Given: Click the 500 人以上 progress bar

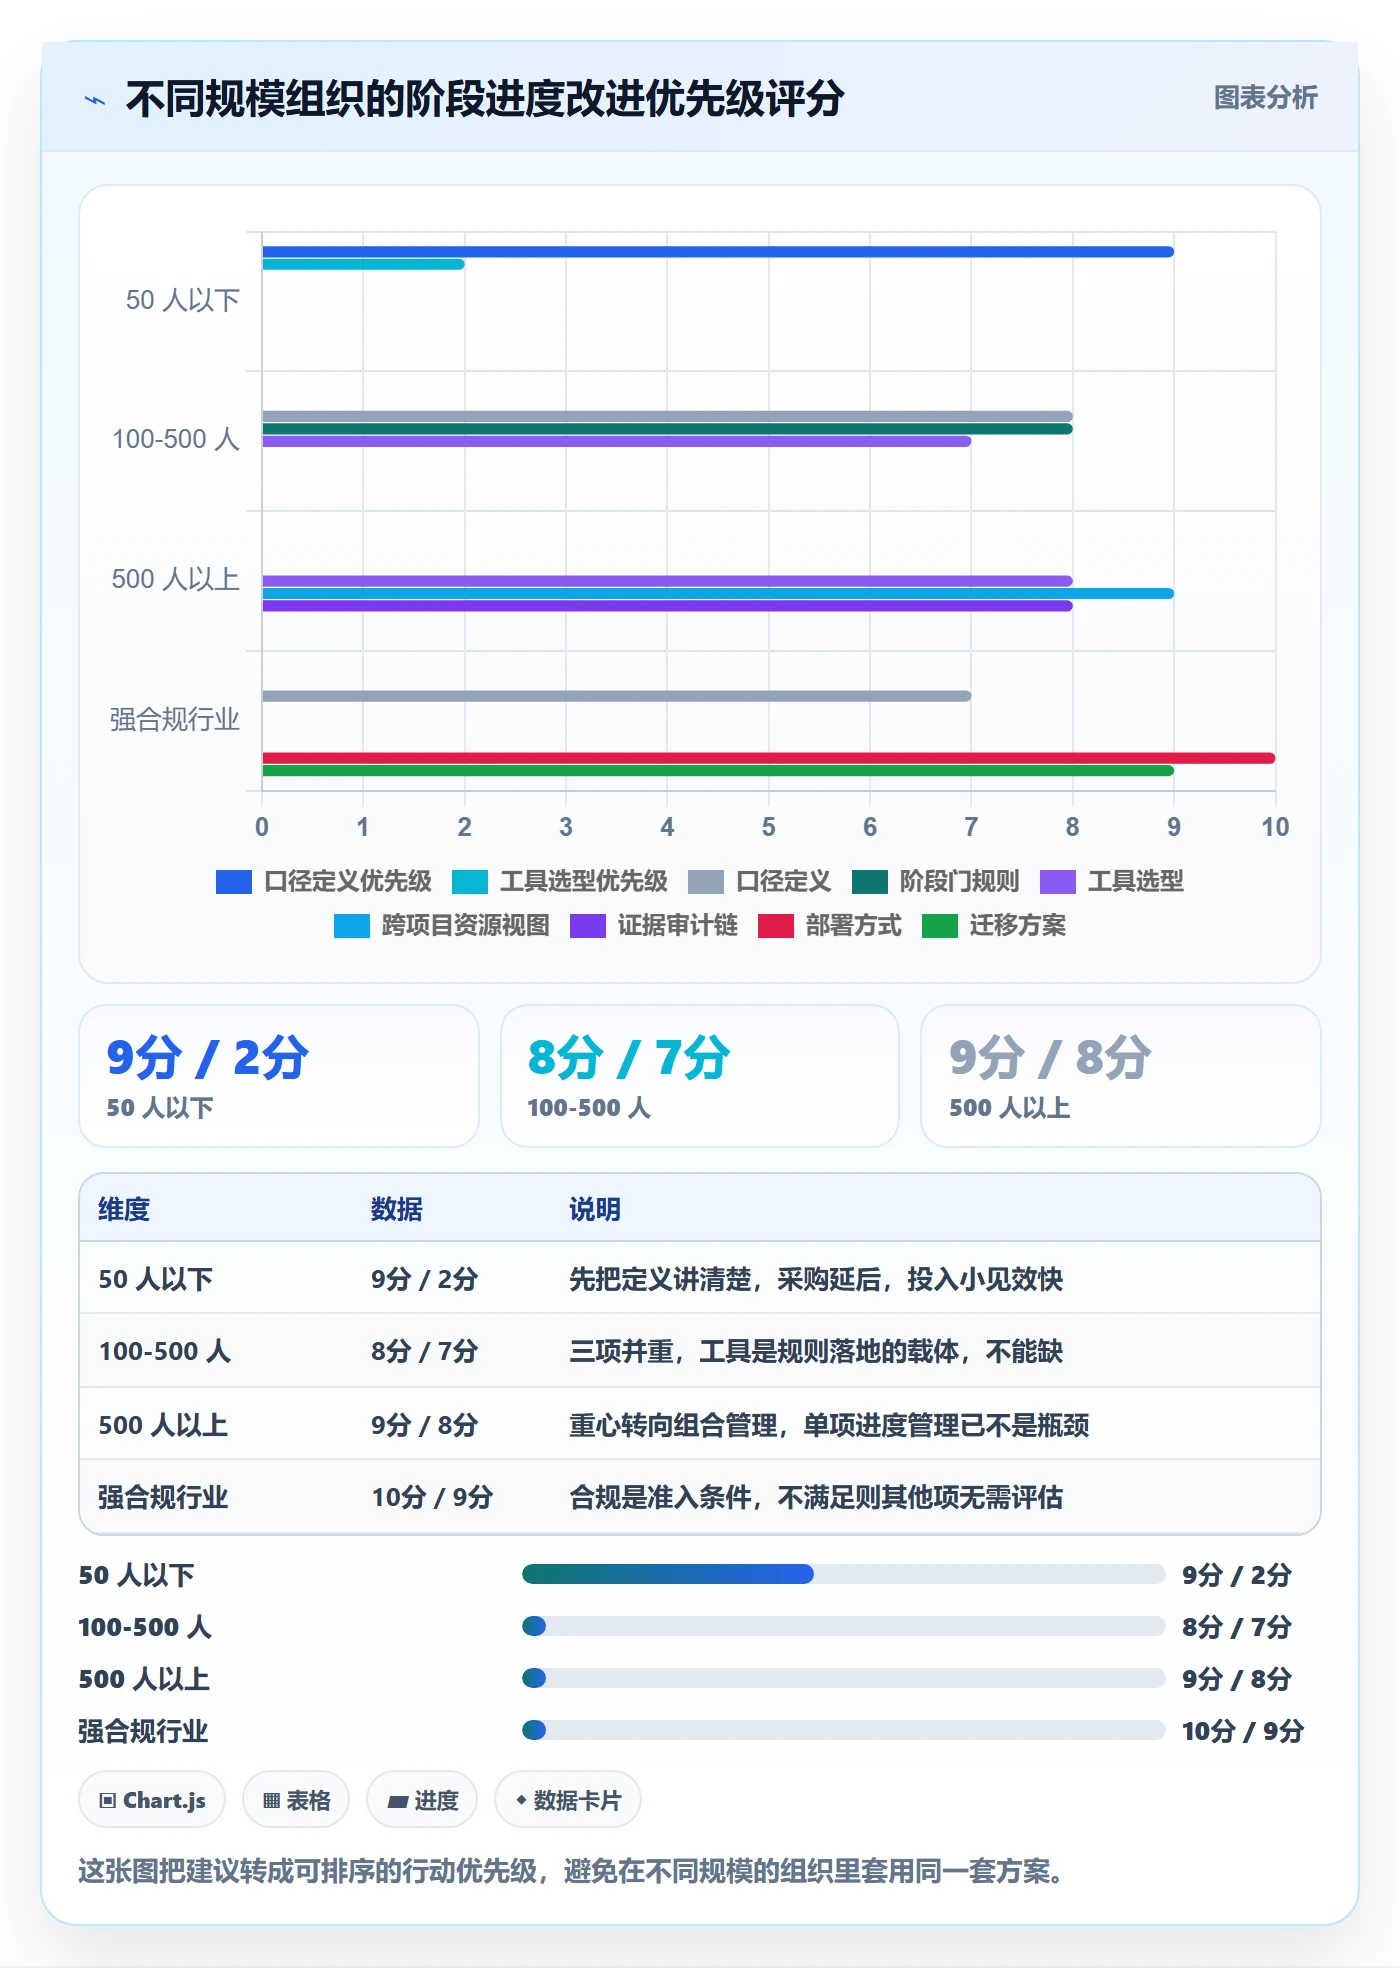Looking at the screenshot, I should (843, 1679).
